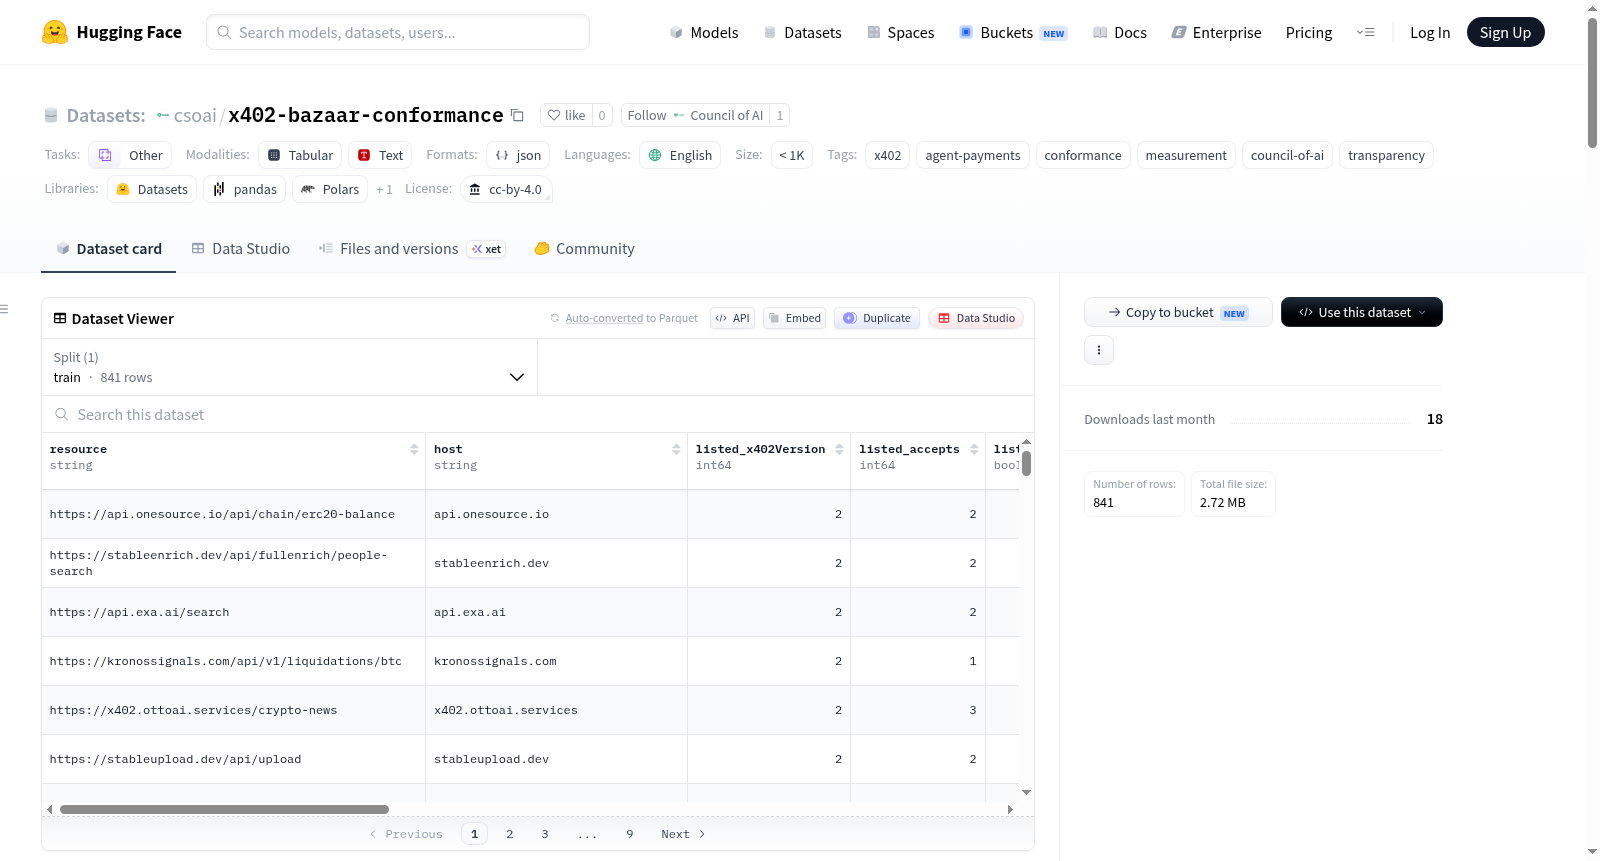Open the Auto-converted to Parquet link

pyautogui.click(x=604, y=318)
